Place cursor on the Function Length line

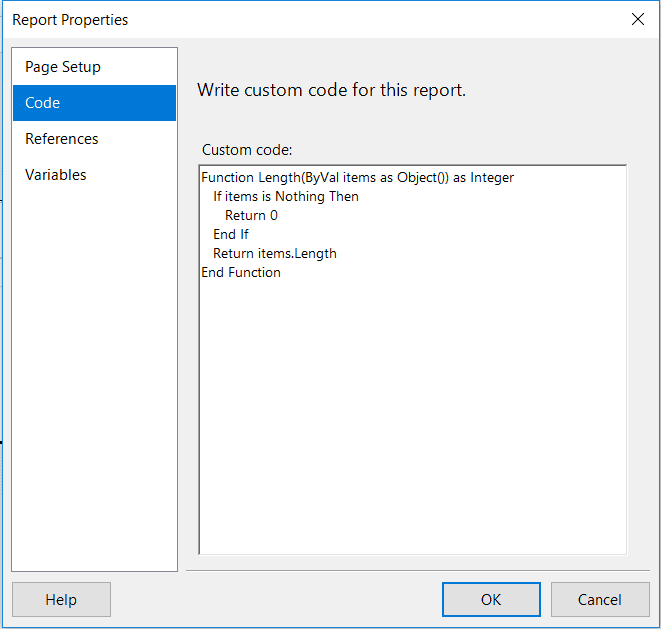click(x=357, y=178)
